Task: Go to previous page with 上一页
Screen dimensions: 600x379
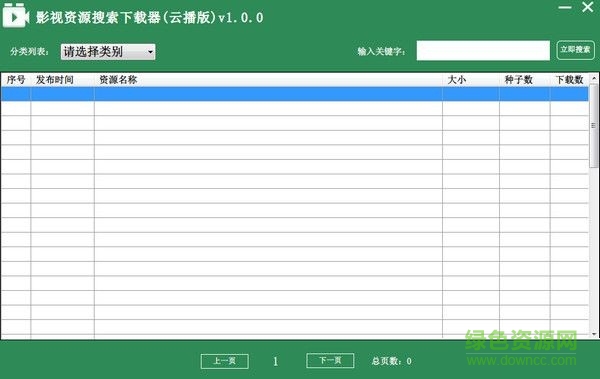Action: pos(225,361)
